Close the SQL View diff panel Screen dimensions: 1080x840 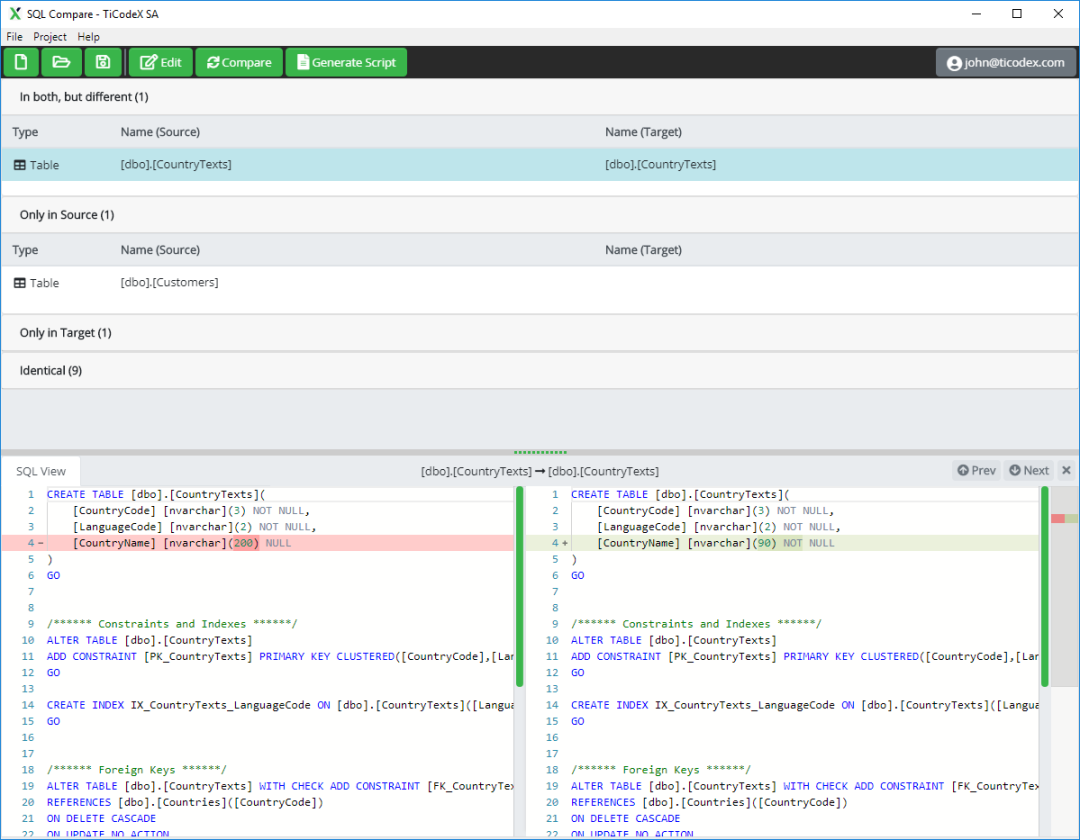[1066, 470]
